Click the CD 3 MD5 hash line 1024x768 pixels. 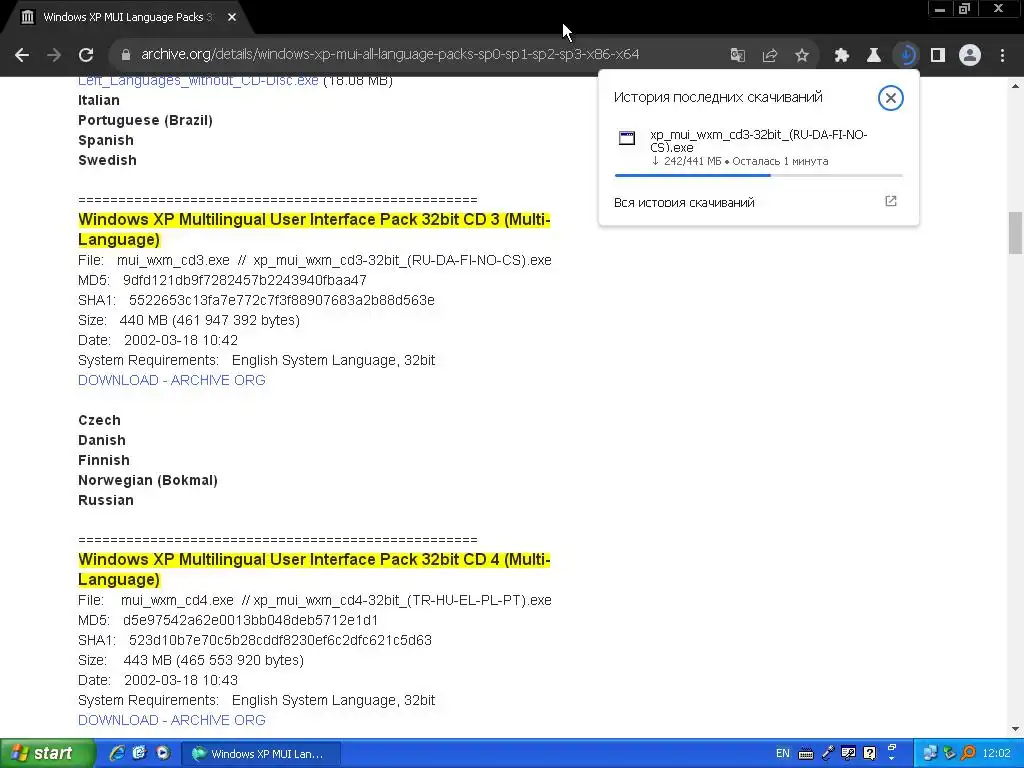point(222,280)
